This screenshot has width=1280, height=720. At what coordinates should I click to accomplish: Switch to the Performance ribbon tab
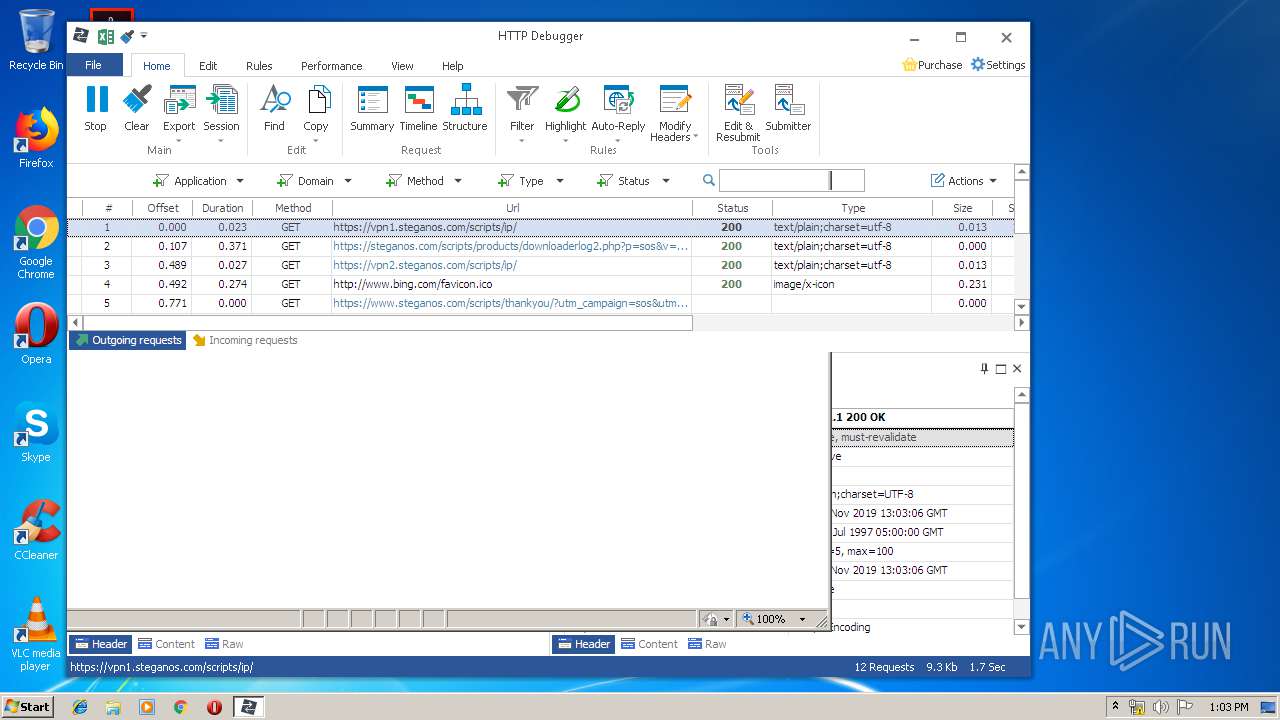coord(331,66)
